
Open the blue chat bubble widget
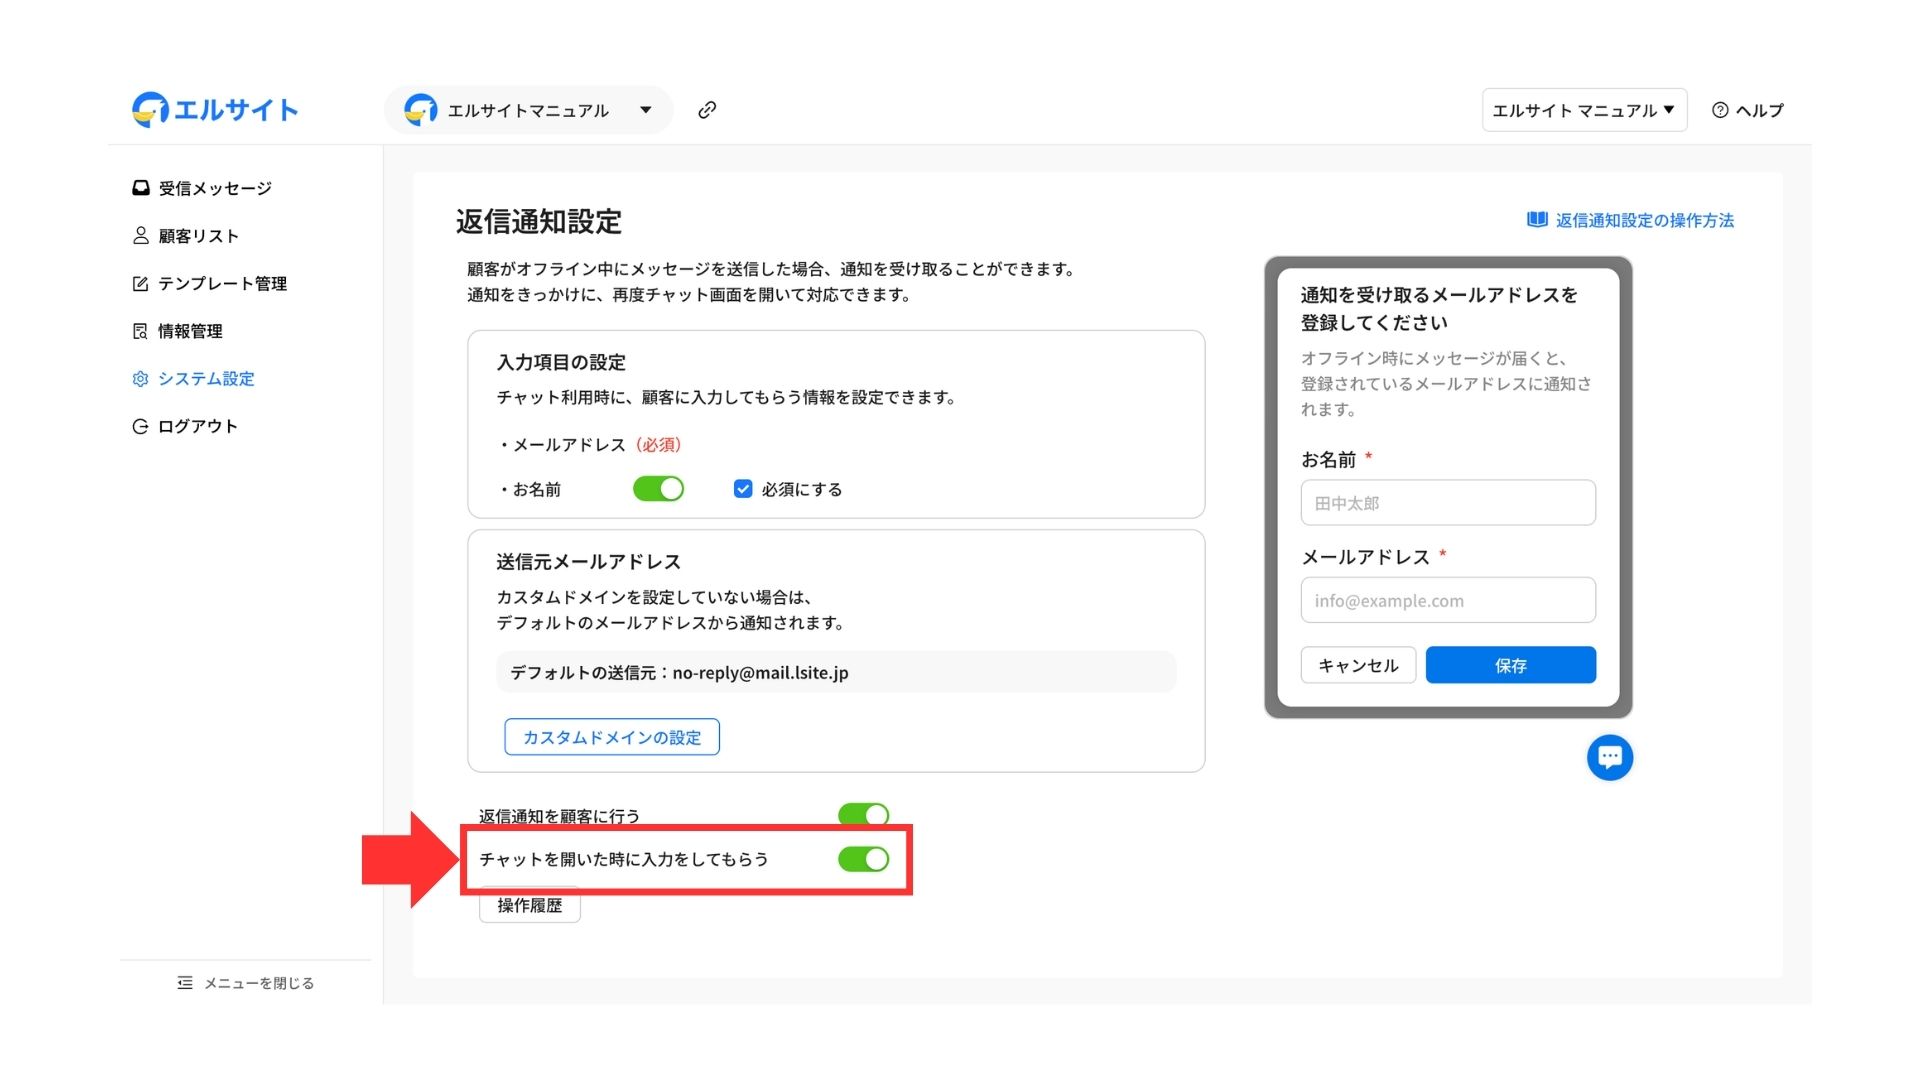pyautogui.click(x=1609, y=757)
